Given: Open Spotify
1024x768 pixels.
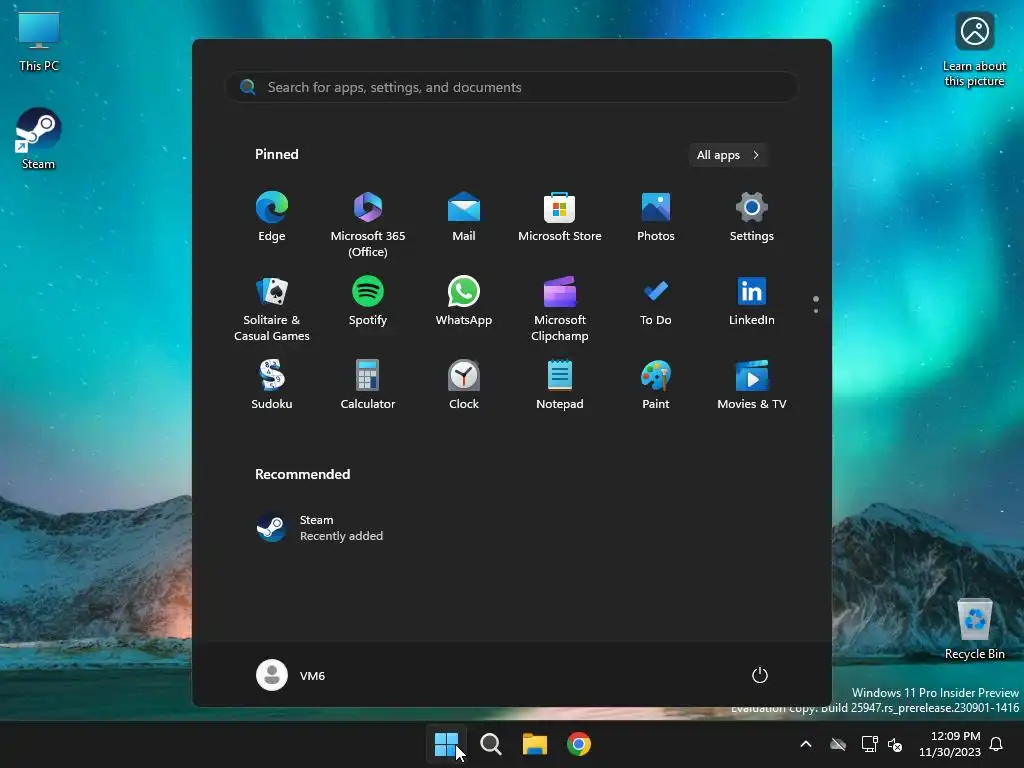Looking at the screenshot, I should [x=368, y=302].
